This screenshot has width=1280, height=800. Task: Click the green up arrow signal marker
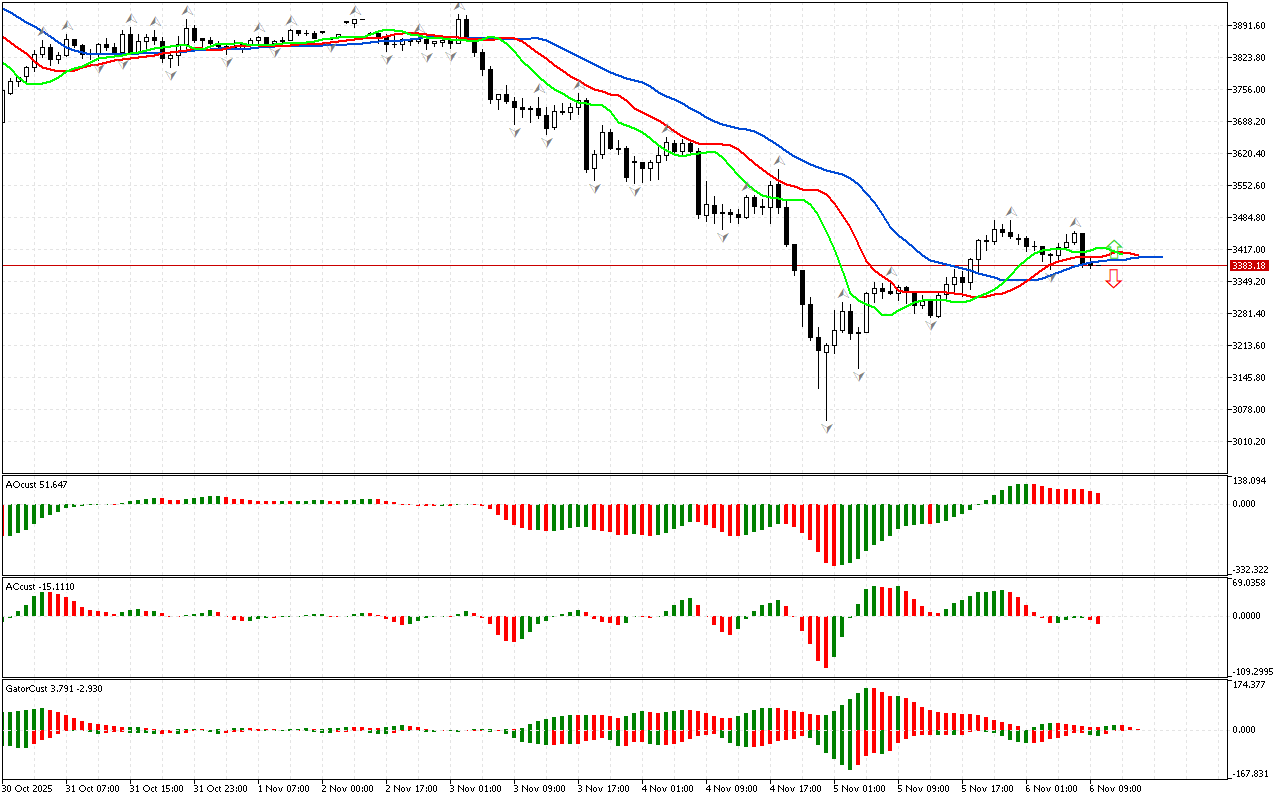[1113, 247]
